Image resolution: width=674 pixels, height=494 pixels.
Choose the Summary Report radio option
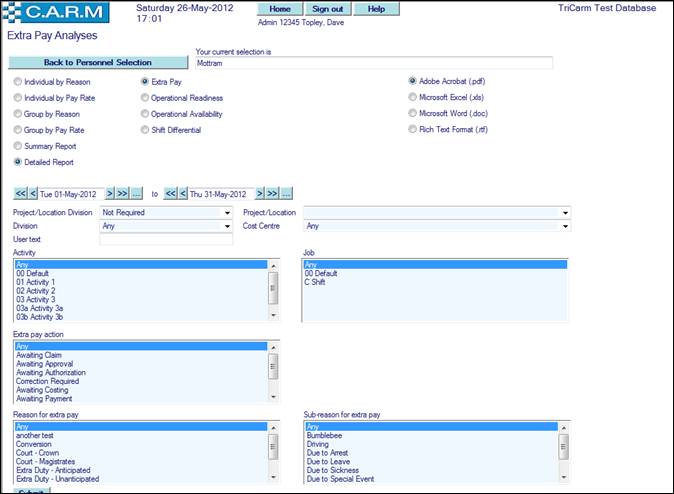pos(17,146)
